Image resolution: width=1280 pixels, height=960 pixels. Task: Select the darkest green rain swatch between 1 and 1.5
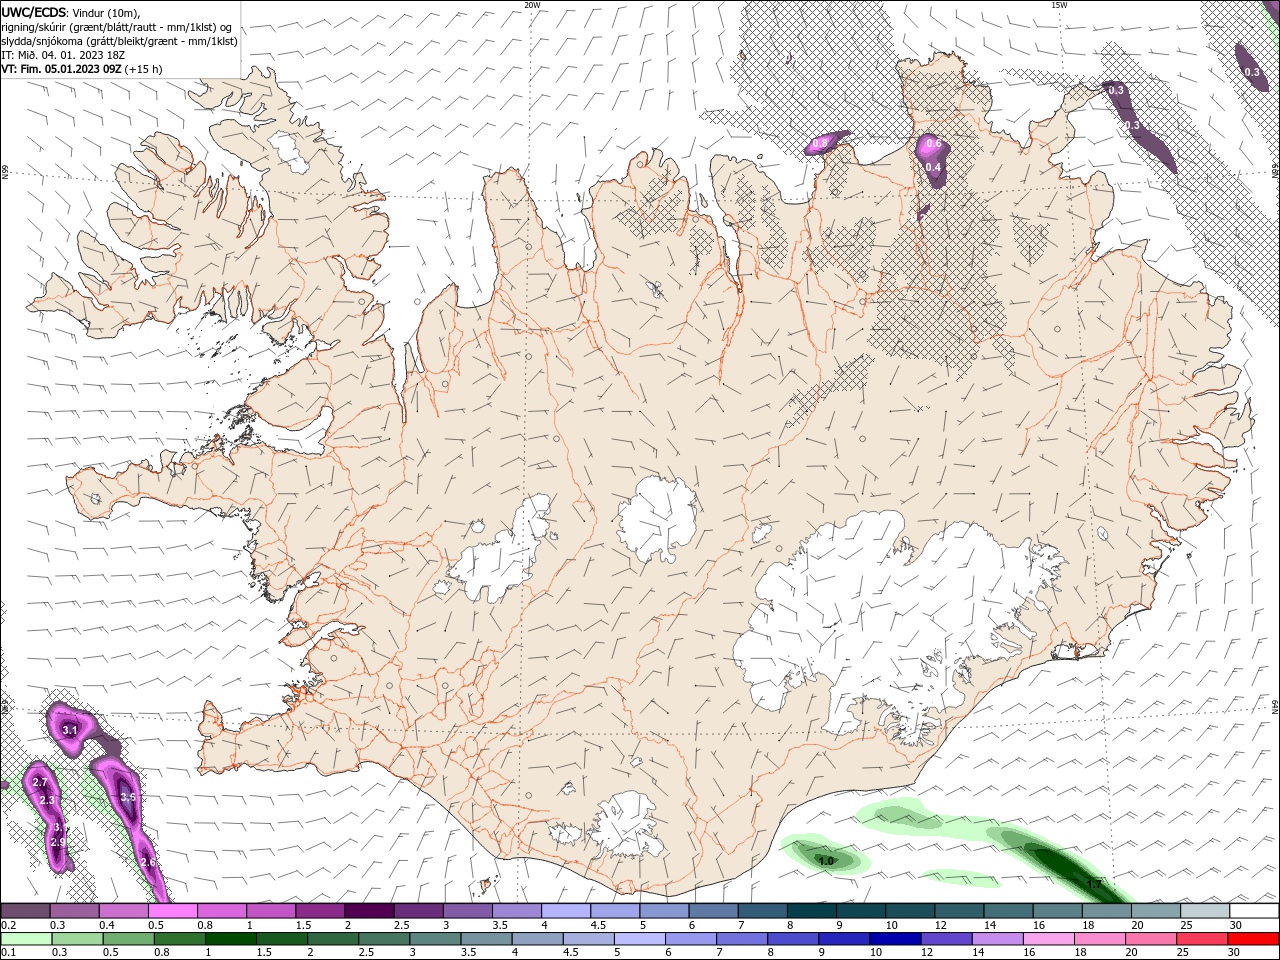(230, 939)
